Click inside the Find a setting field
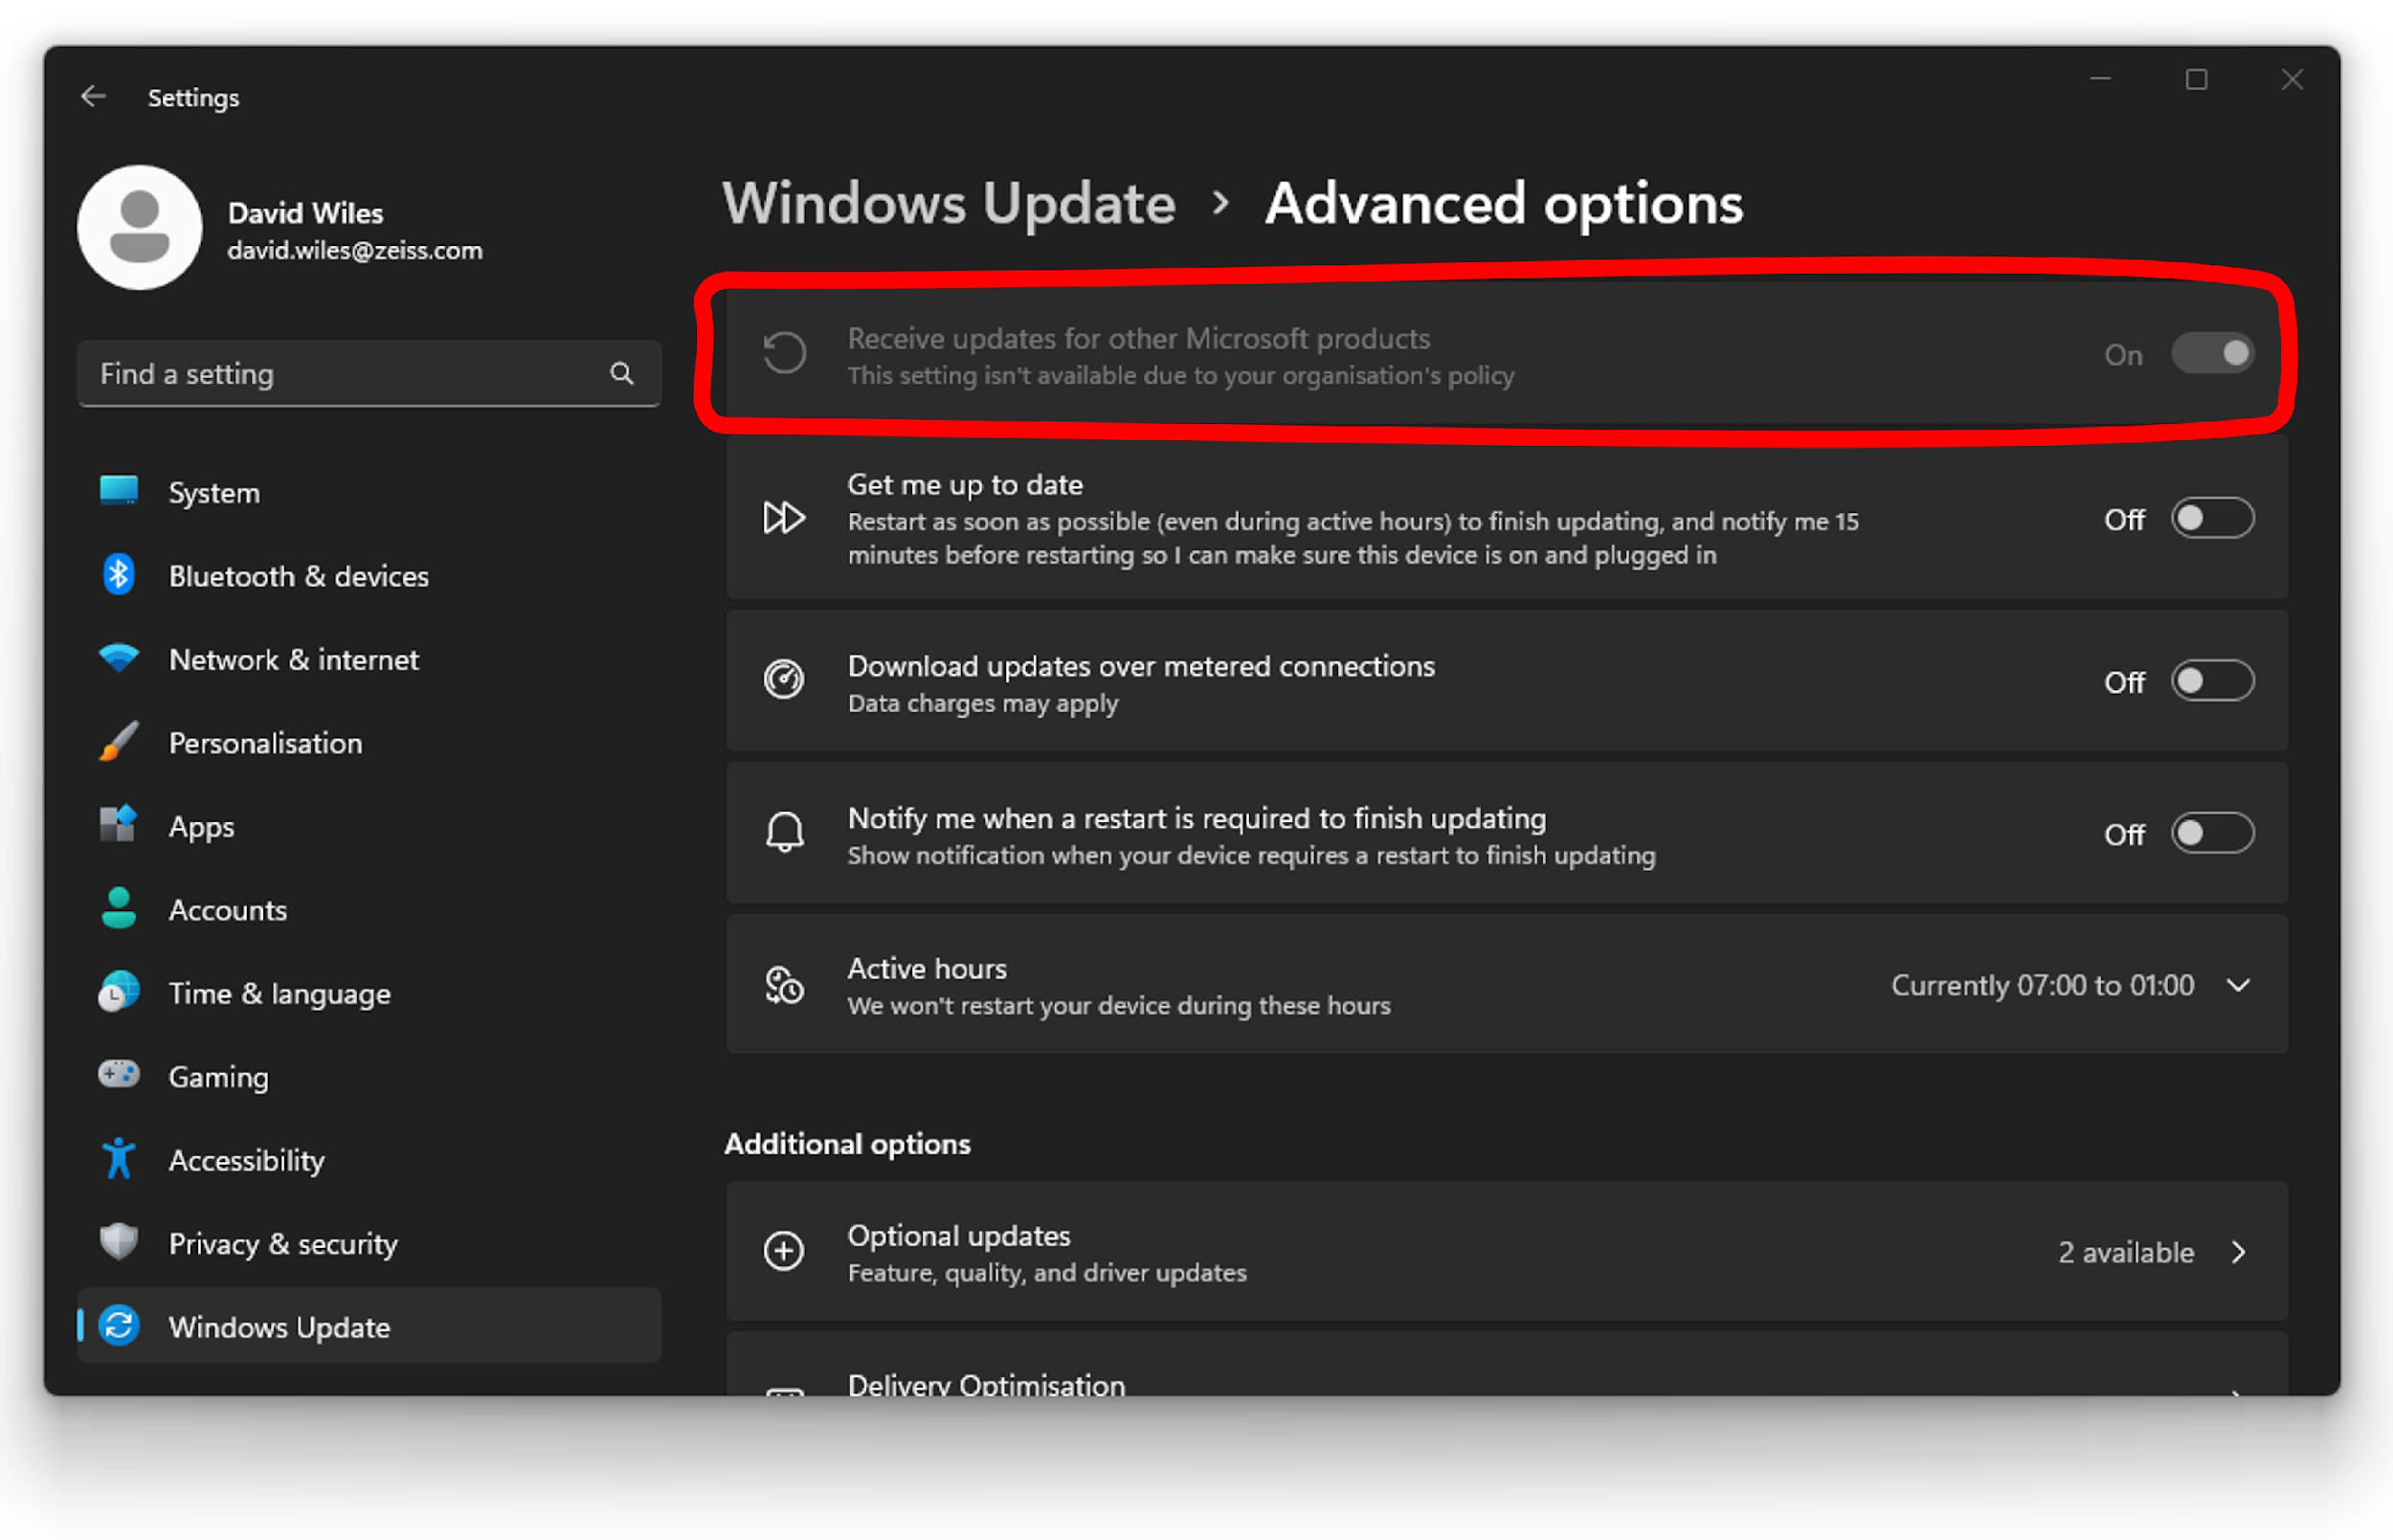This screenshot has width=2393, height=1540. pos(300,373)
